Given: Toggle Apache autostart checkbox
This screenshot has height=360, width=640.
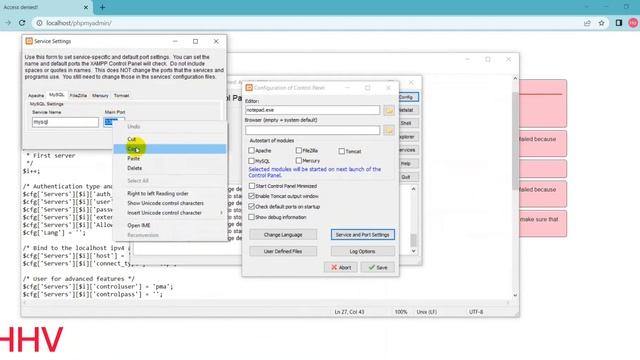Looking at the screenshot, I should point(251,151).
